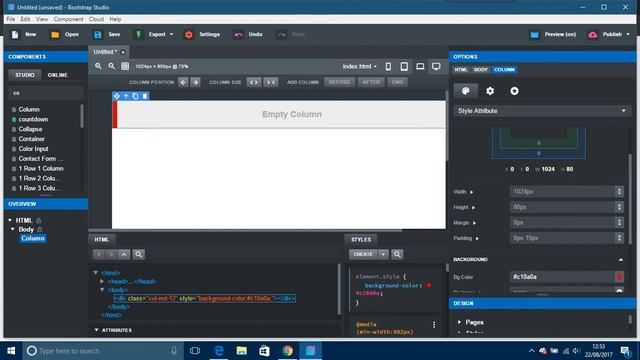
Task: Switch to the Online components tab
Action: click(x=58, y=75)
